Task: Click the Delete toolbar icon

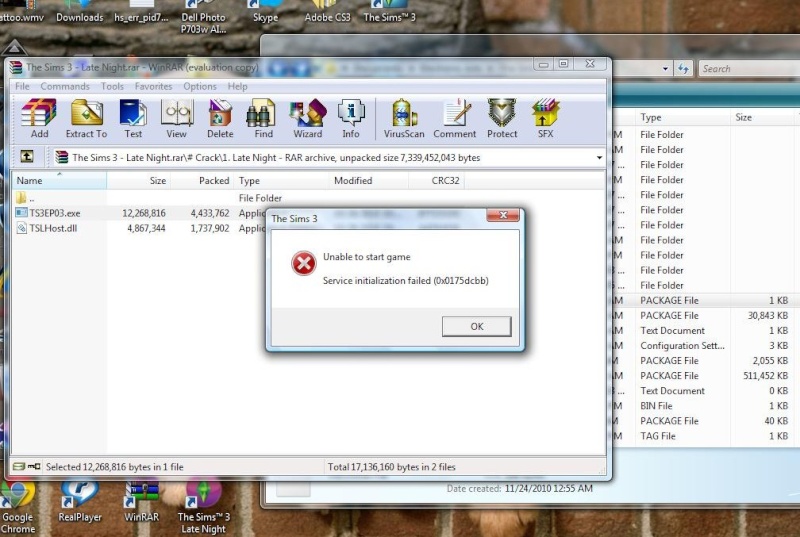Action: (x=220, y=117)
